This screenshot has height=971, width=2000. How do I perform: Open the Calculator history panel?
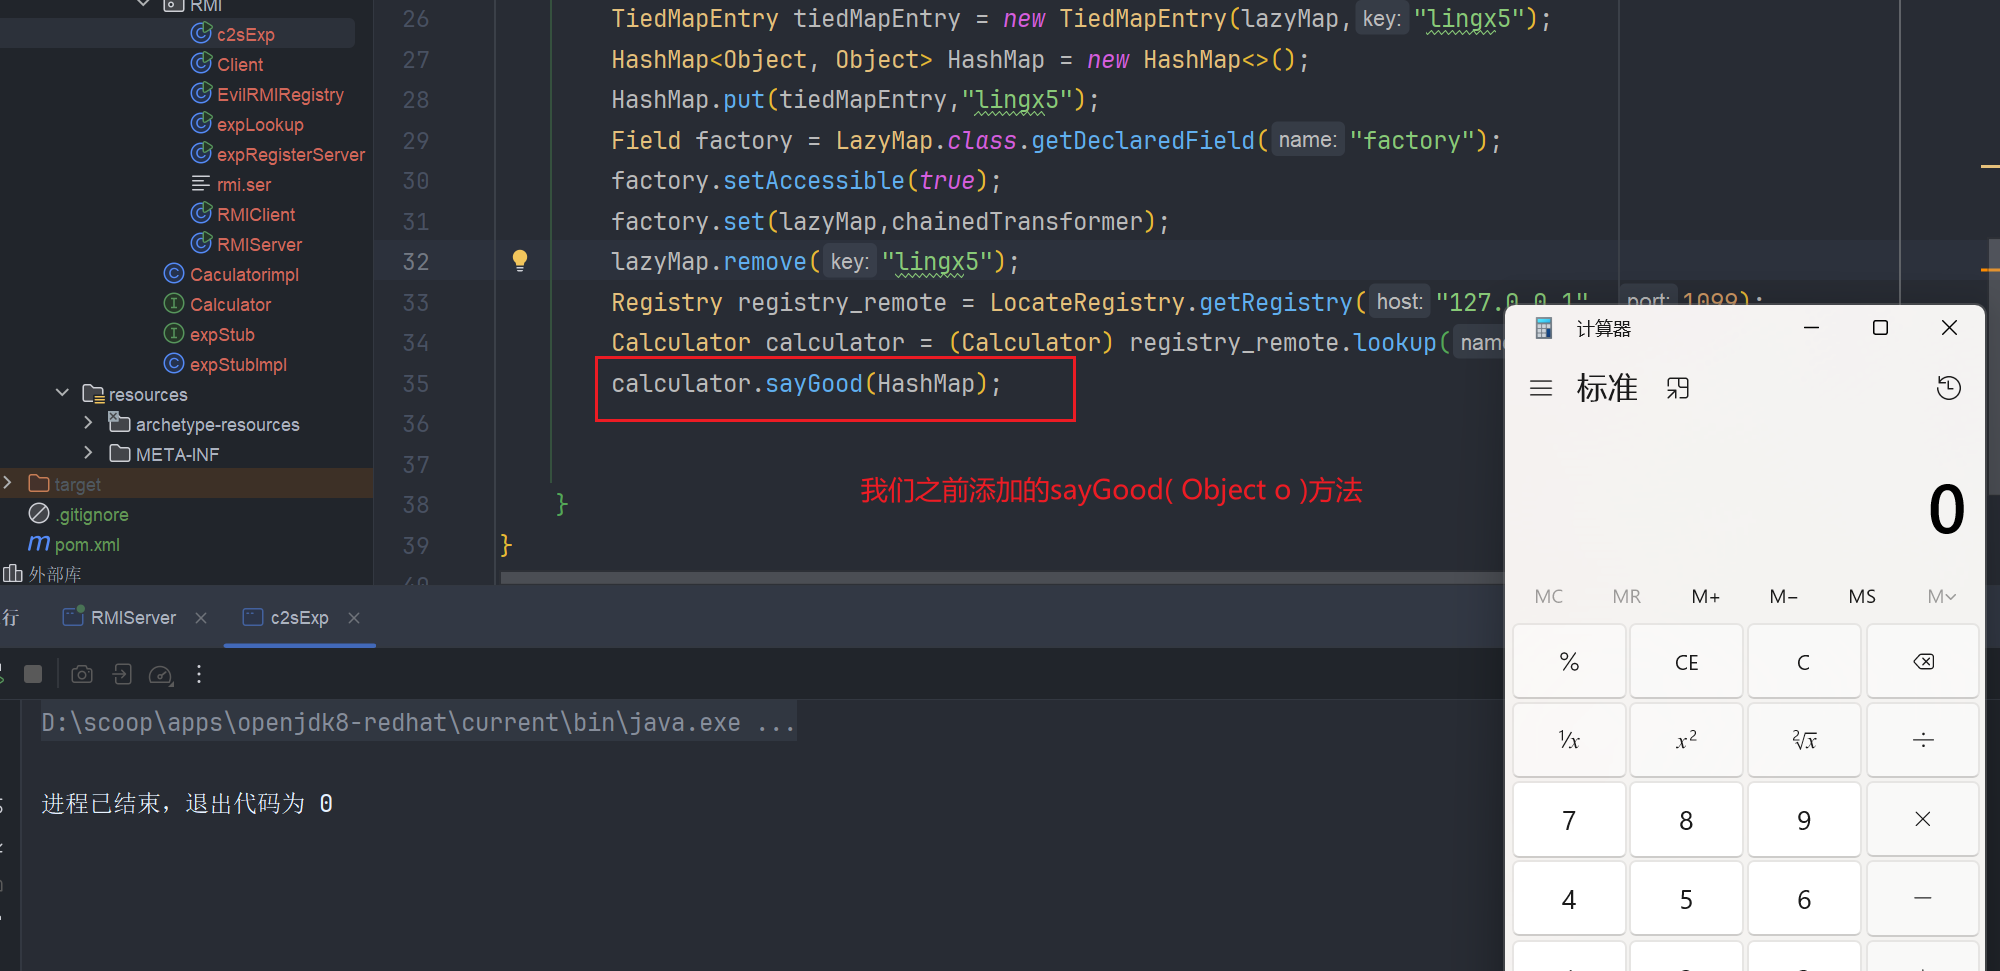point(1948,388)
